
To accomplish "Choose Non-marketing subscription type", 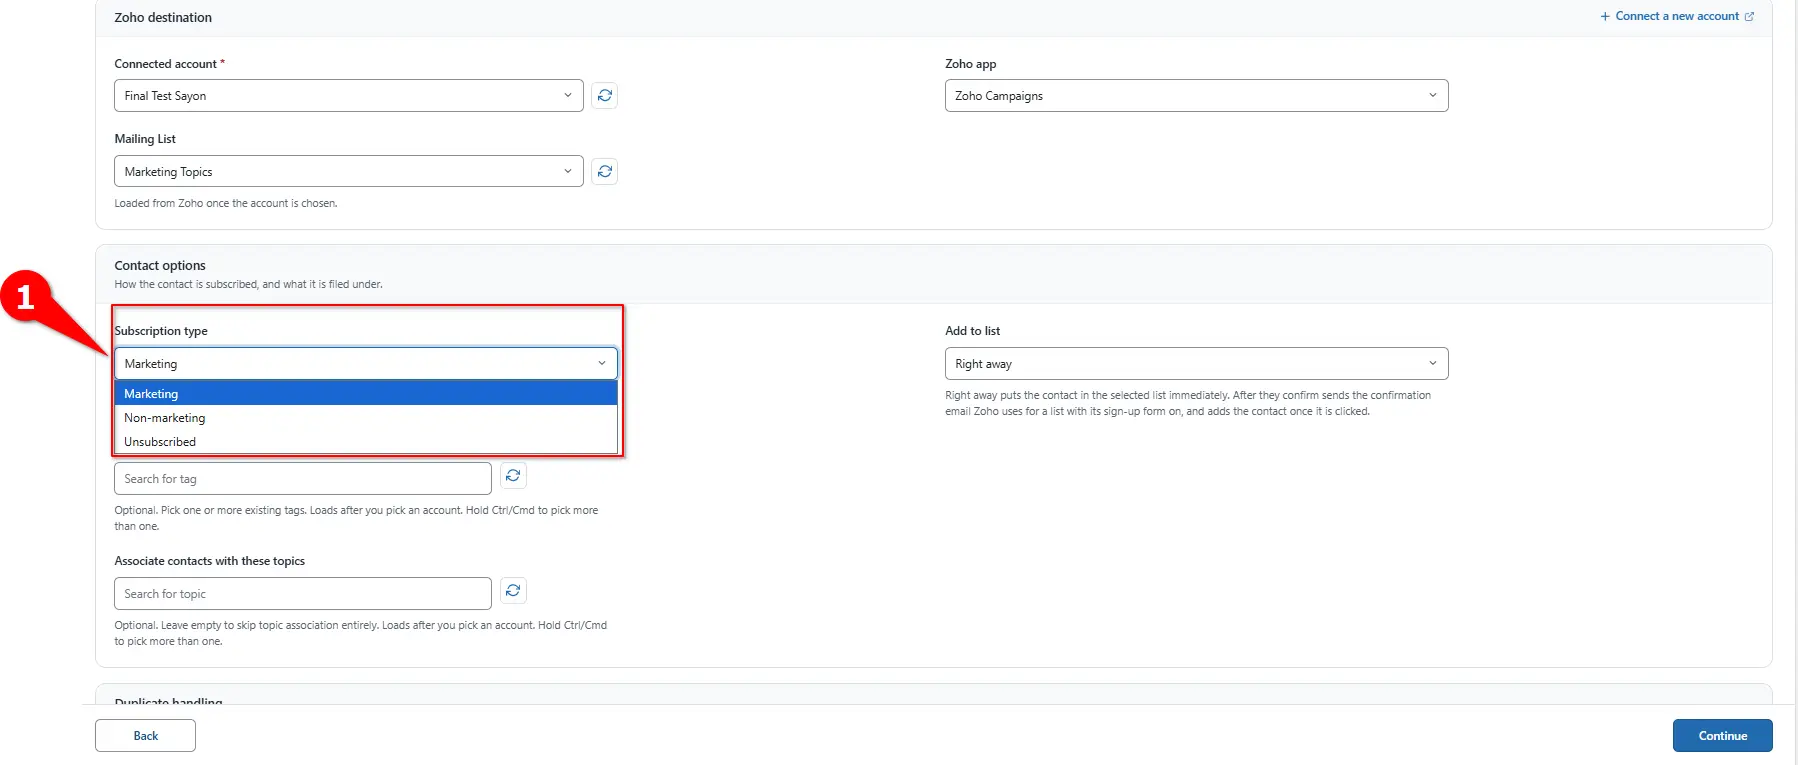I will (x=366, y=418).
